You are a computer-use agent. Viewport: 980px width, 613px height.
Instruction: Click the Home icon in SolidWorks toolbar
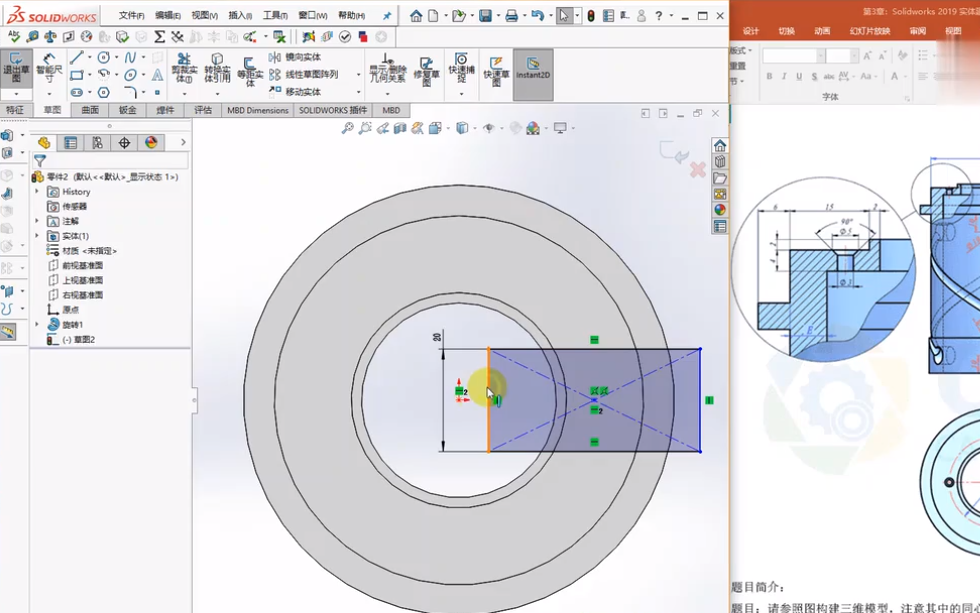point(416,16)
